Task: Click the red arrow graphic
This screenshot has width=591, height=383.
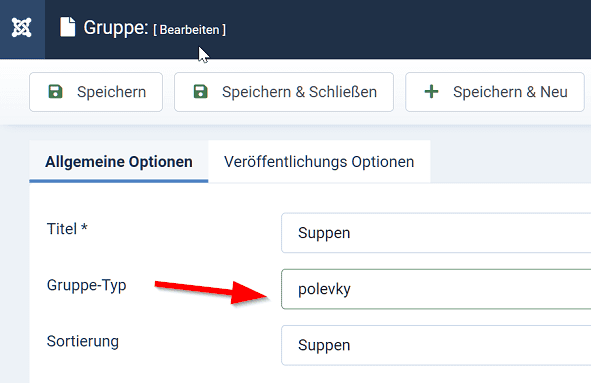Action: click(211, 291)
